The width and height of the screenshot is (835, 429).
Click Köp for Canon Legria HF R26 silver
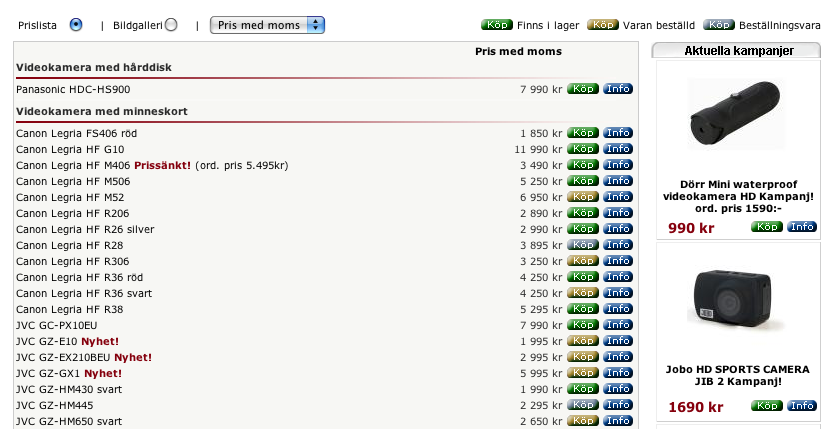583,228
